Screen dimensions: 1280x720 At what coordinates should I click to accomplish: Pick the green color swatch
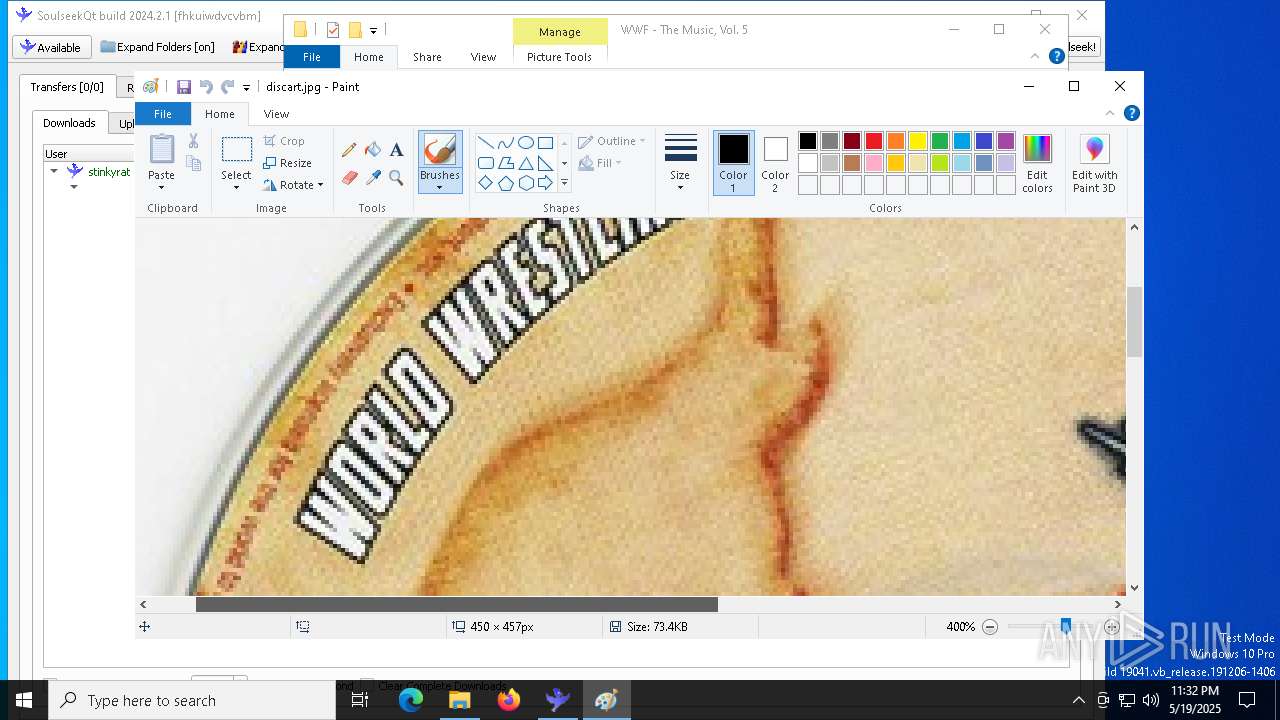pyautogui.click(x=940, y=141)
